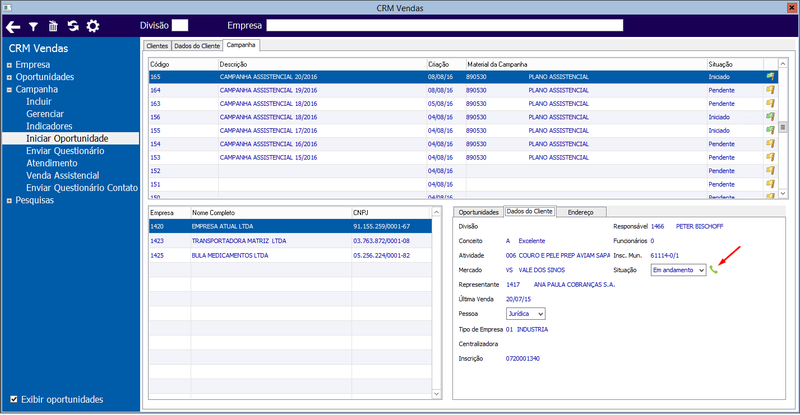The height and width of the screenshot is (415, 800).
Task: Click the flag icon for campaign 155
Action: [770, 130]
